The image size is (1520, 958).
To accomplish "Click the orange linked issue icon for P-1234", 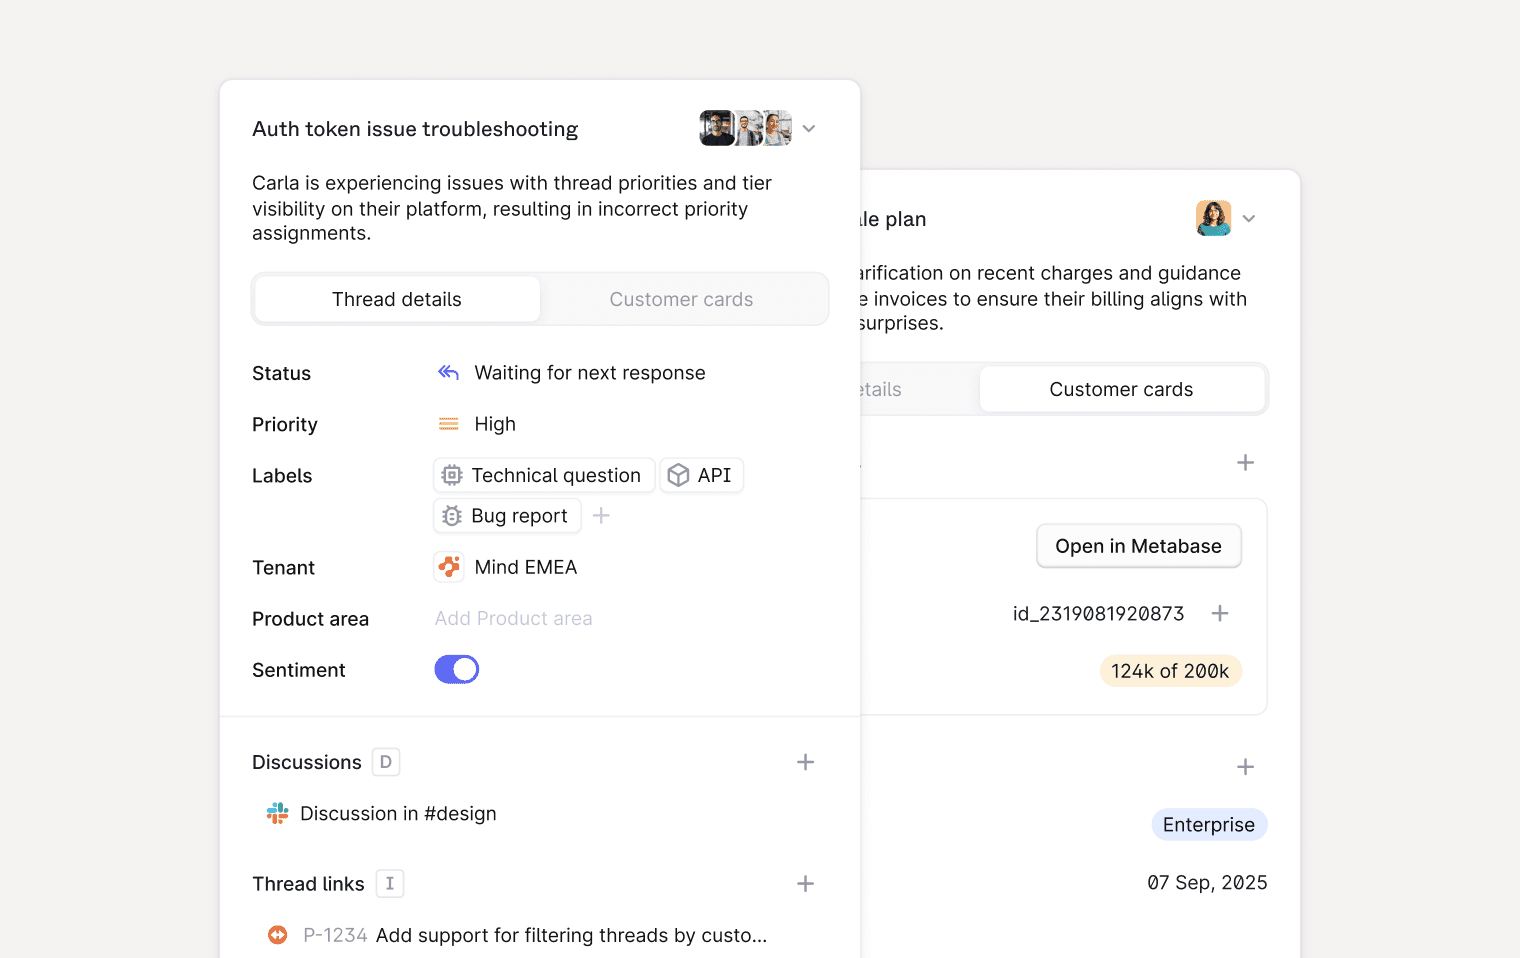I will click(x=277, y=935).
